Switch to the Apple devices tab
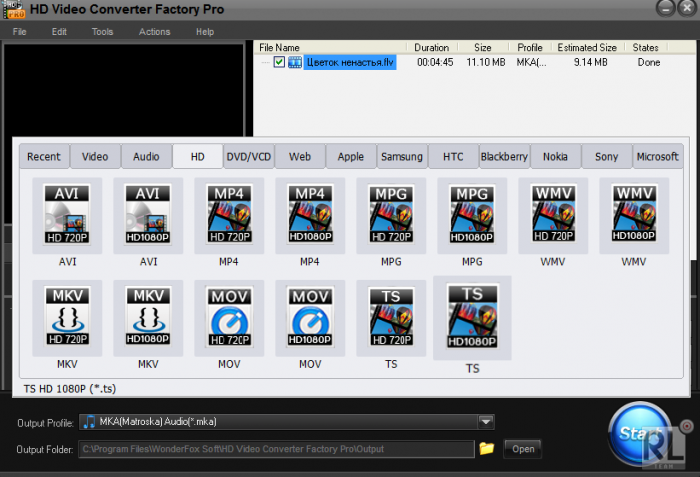 coord(351,157)
